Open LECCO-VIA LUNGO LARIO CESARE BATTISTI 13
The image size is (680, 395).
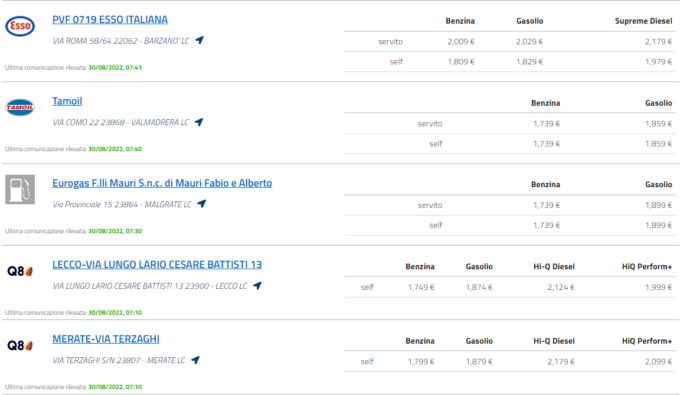click(157, 264)
